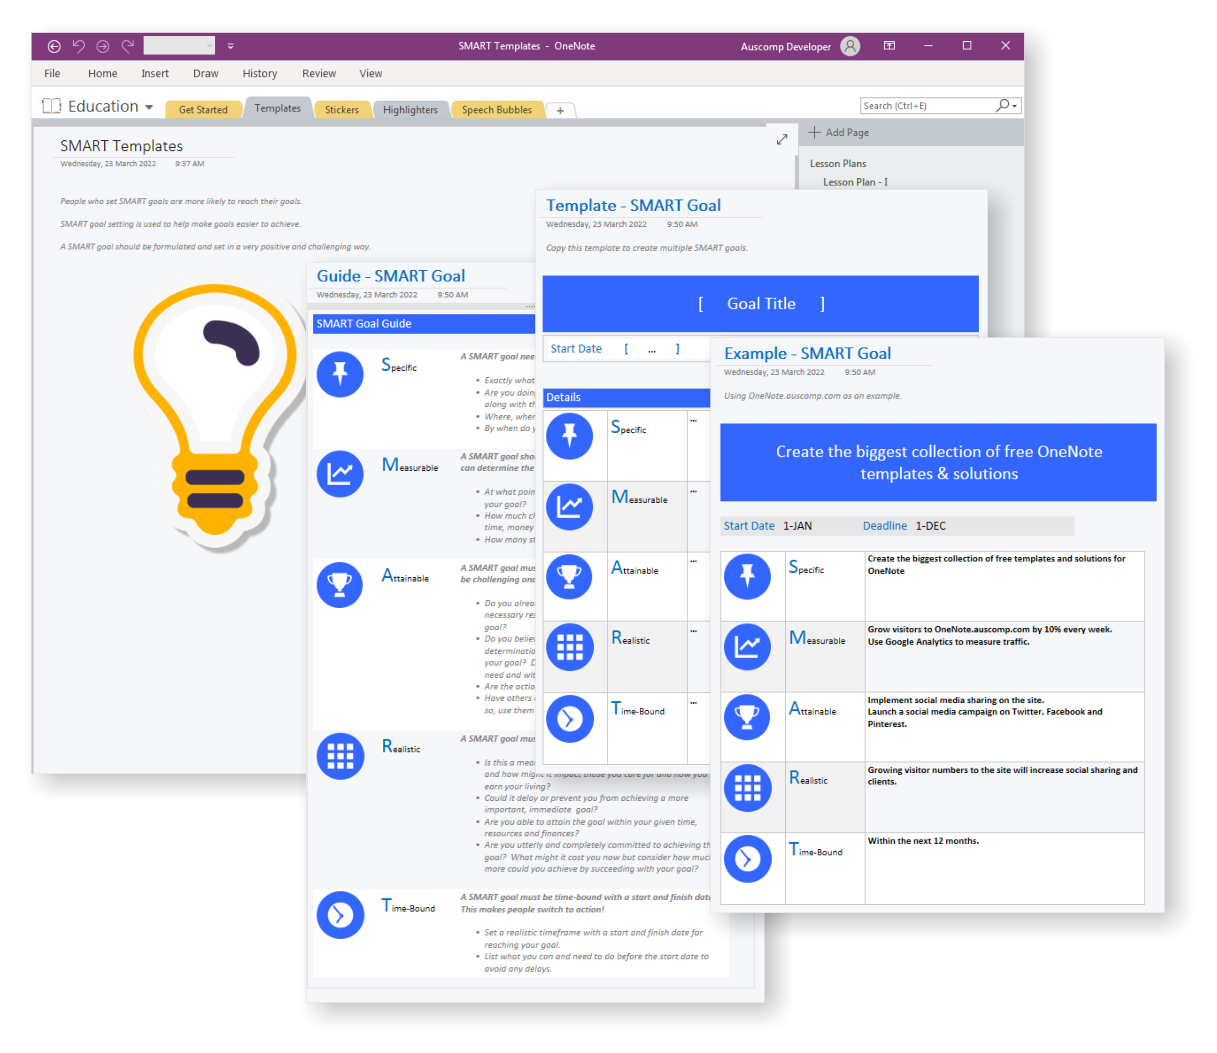The image size is (1217, 1053).
Task: Click the search magnifier icon
Action: point(1003,106)
